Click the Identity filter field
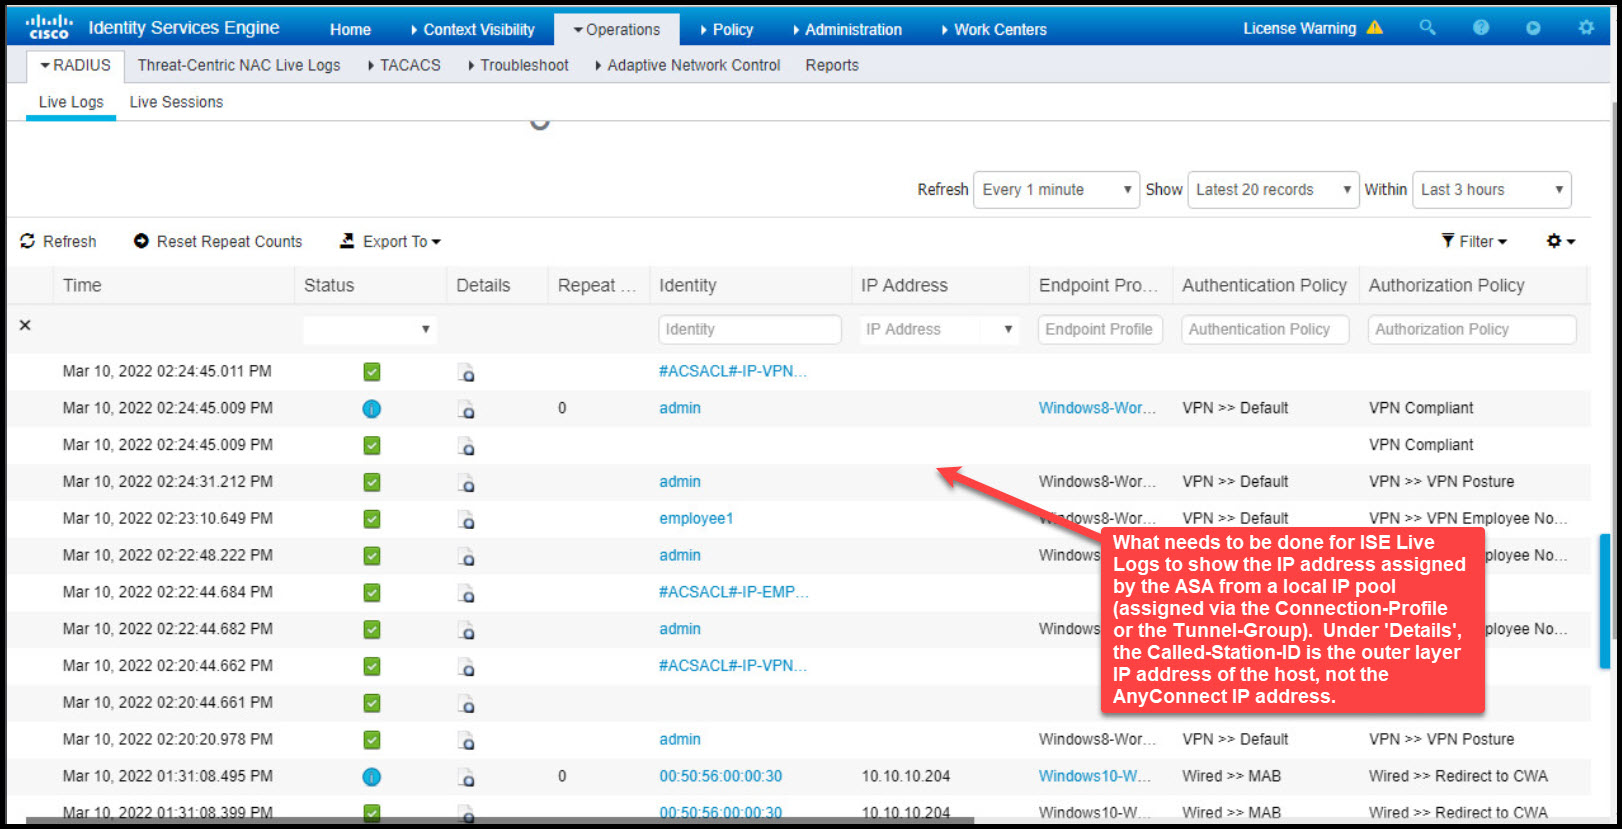The height and width of the screenshot is (829, 1622). click(x=750, y=329)
